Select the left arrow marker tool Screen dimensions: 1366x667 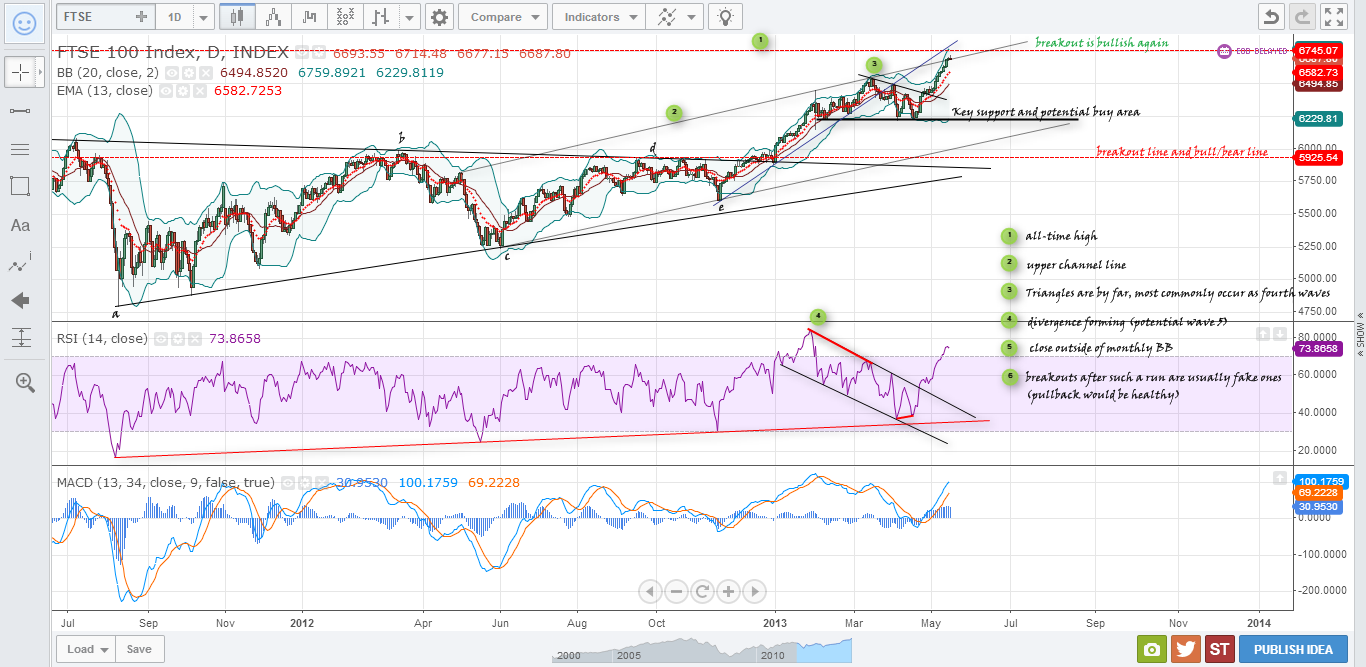click(20, 300)
